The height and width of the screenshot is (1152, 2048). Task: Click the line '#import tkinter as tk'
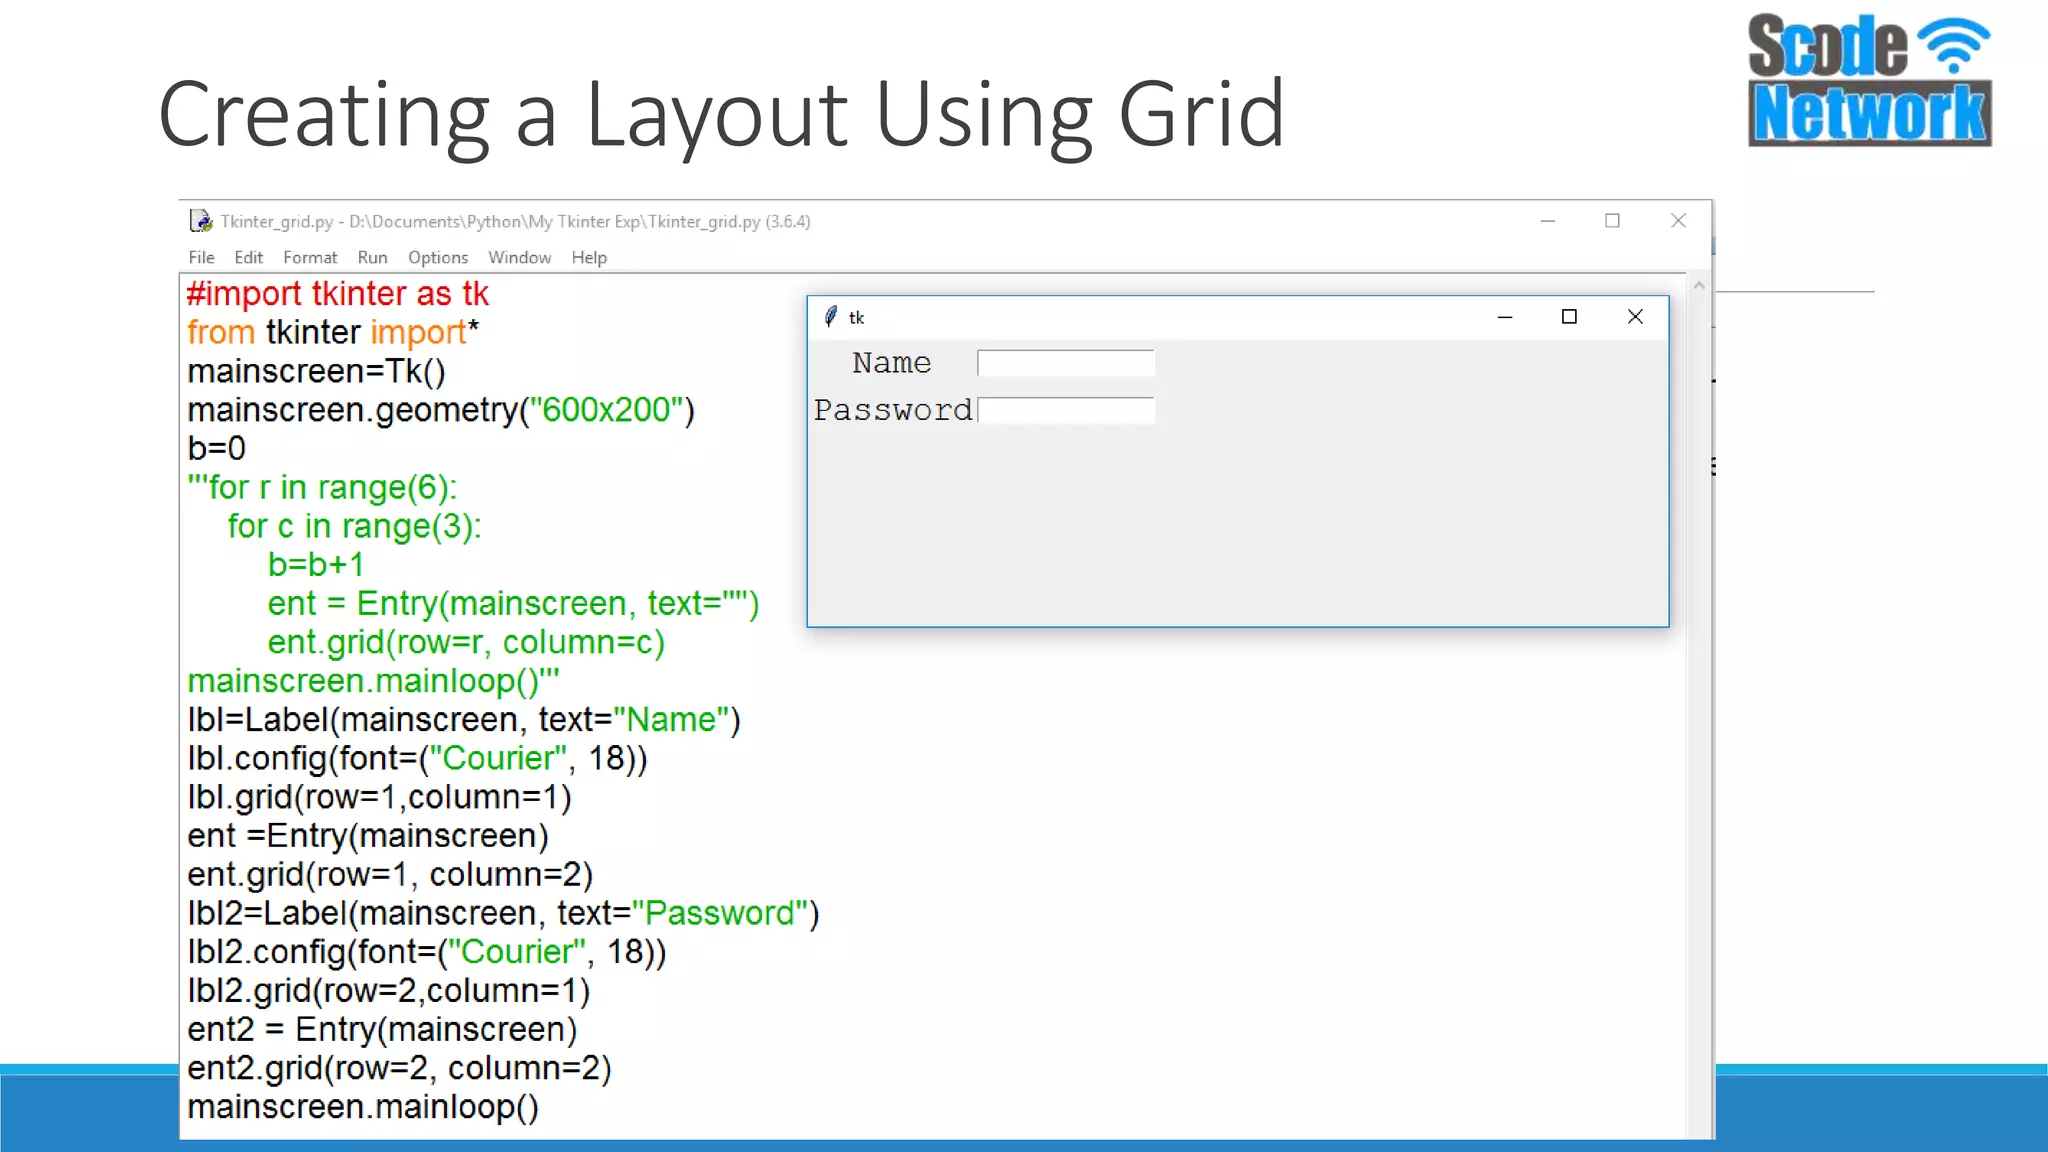[x=338, y=294]
